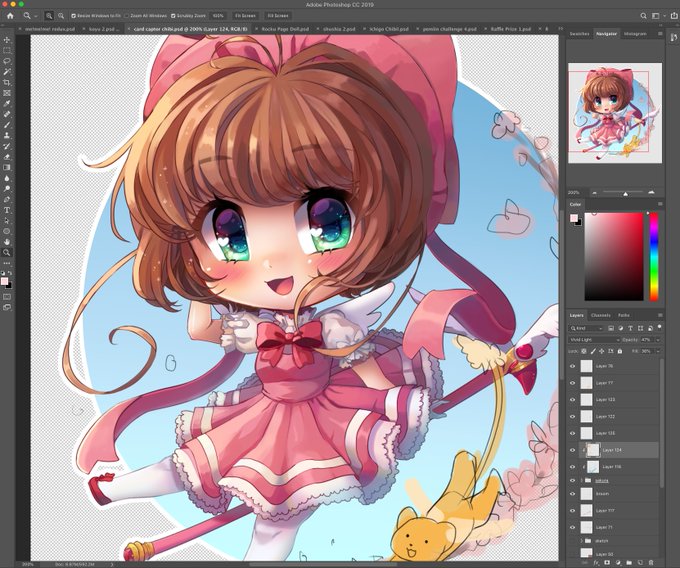Switch to the Channels tab
Screen dimensions: 680x568
(601, 315)
